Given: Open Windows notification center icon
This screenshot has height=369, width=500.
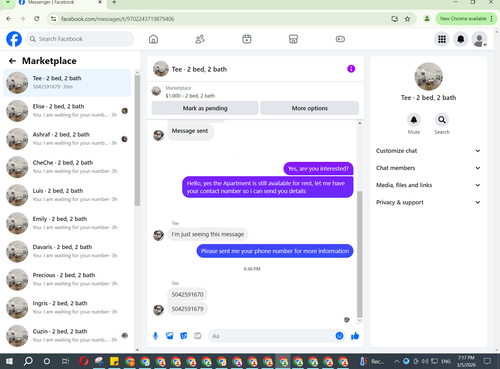Looking at the screenshot, I should [x=487, y=361].
